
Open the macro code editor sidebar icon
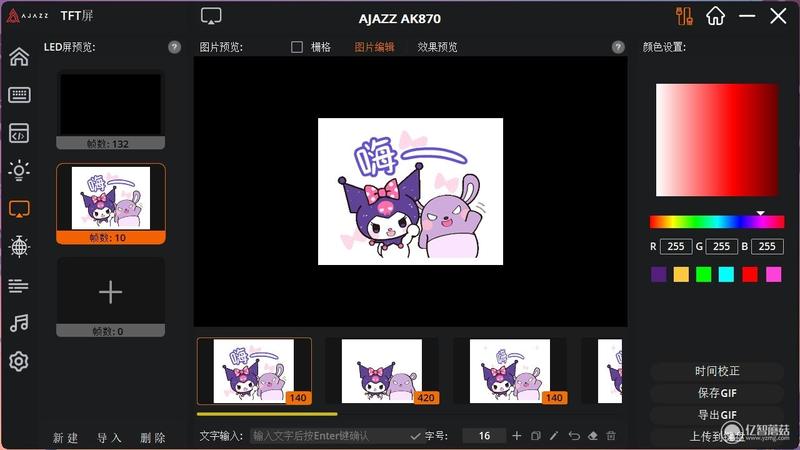[x=19, y=133]
